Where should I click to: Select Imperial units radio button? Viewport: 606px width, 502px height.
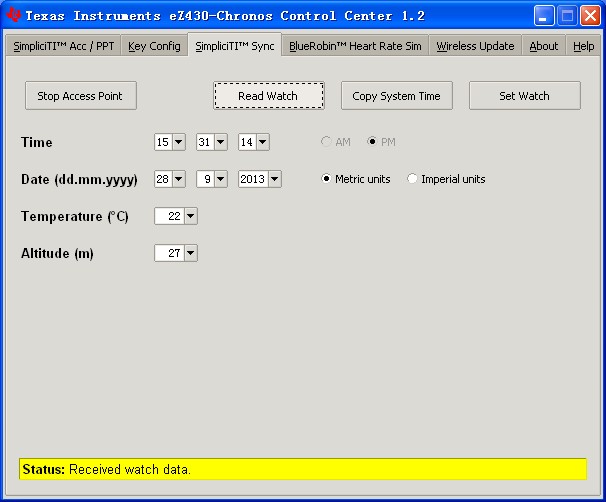tap(412, 179)
